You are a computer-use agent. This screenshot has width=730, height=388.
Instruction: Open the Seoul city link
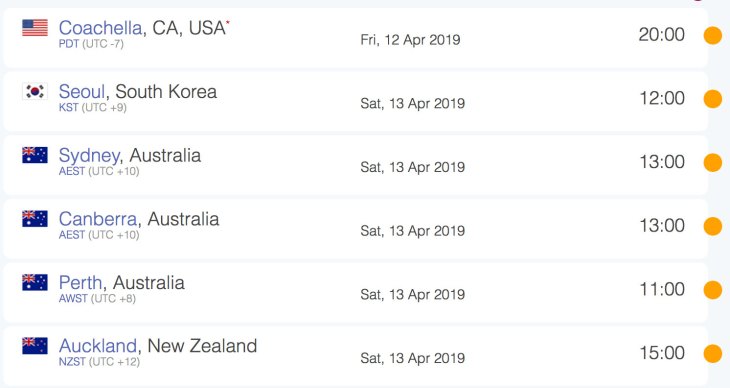pyautogui.click(x=82, y=91)
